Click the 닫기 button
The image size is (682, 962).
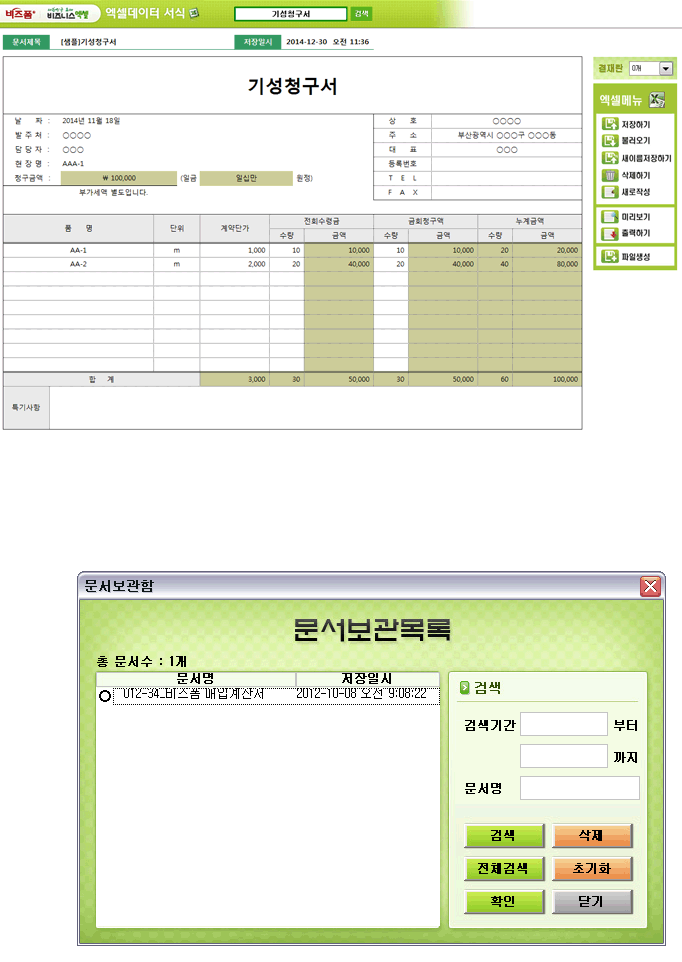(x=592, y=902)
